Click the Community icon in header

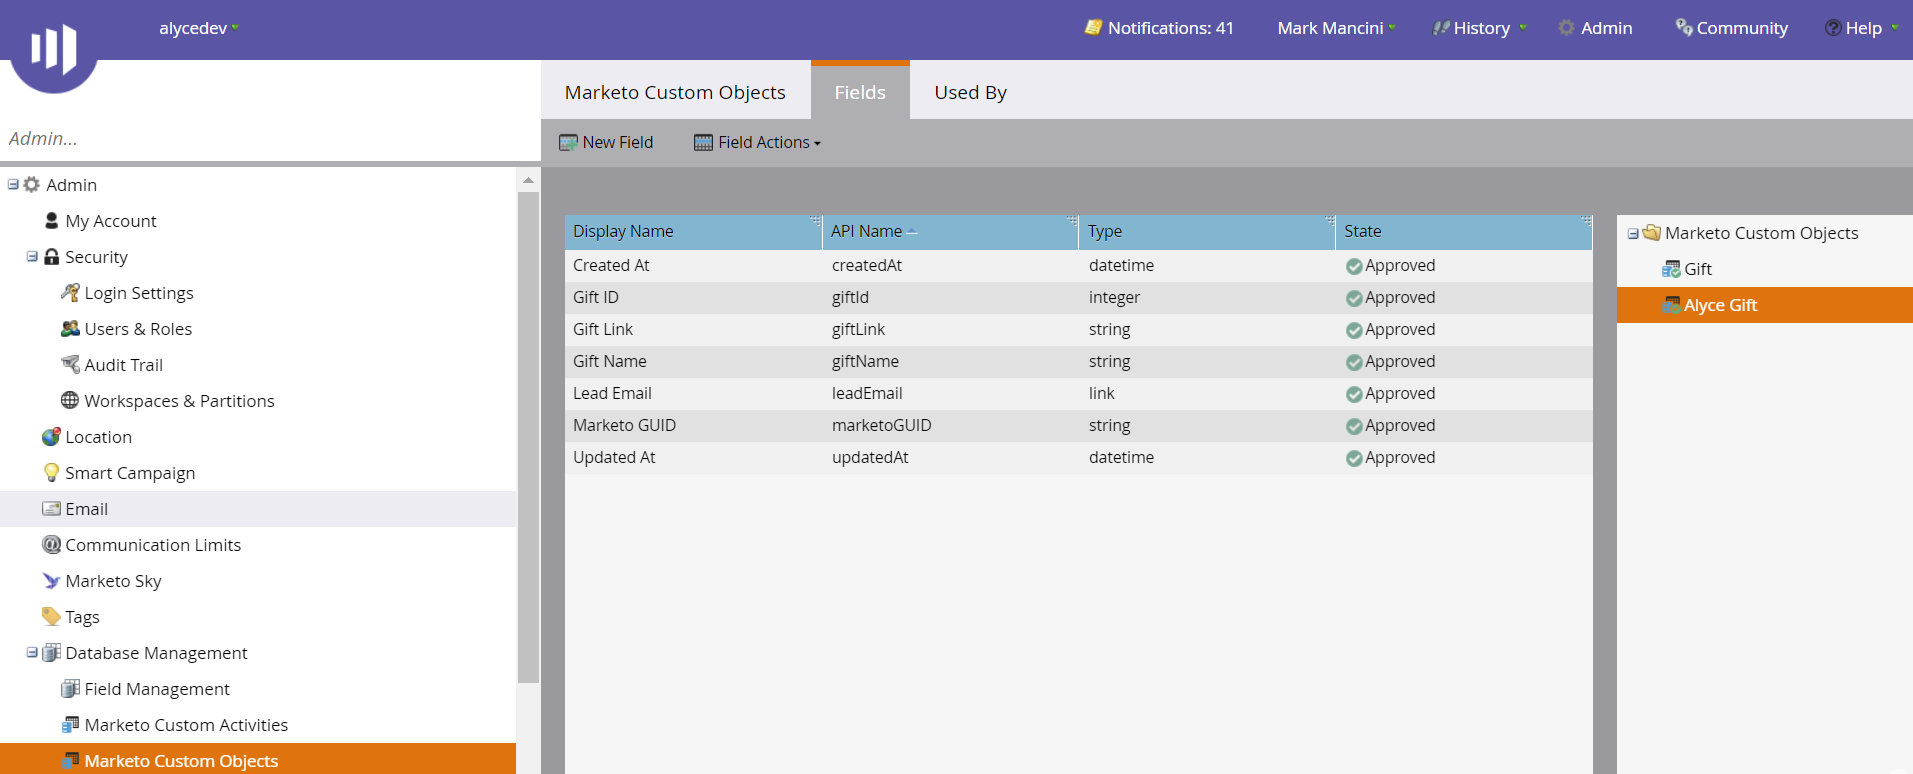pyautogui.click(x=1684, y=27)
